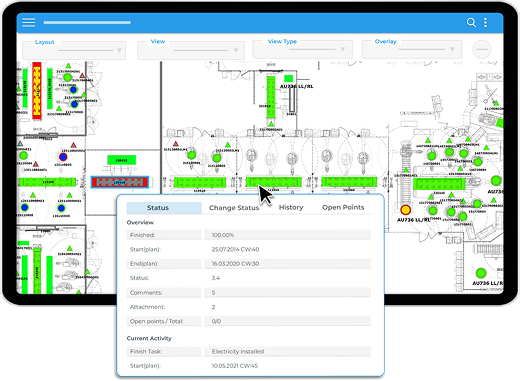Image resolution: width=521 pixels, height=381 pixels.
Task: Click the Overview section heading
Action: 140,222
